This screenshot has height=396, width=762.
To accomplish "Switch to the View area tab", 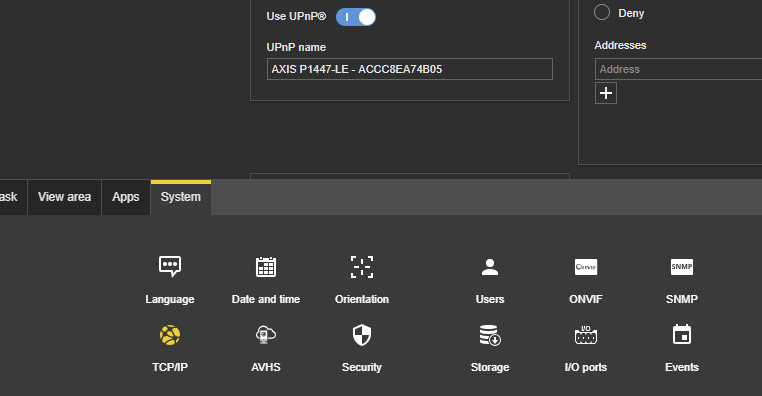I will point(65,197).
